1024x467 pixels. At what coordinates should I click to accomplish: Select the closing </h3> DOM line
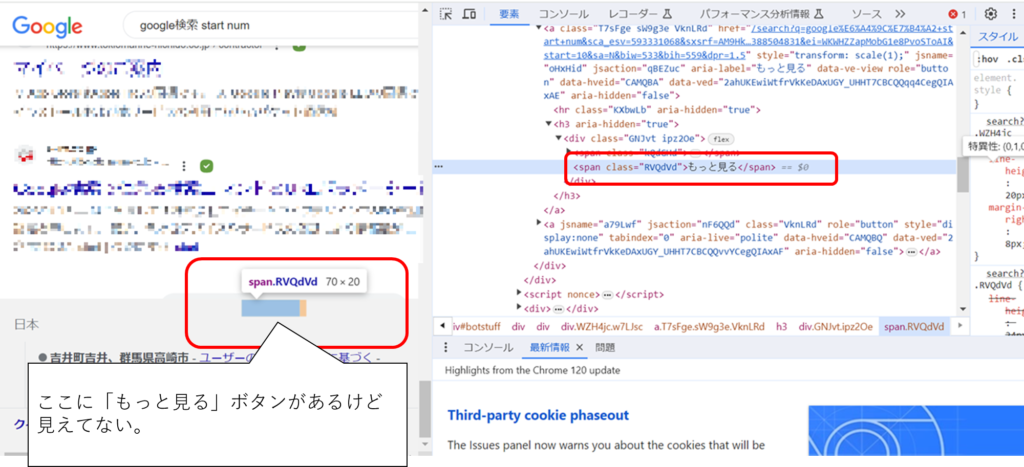click(x=566, y=195)
